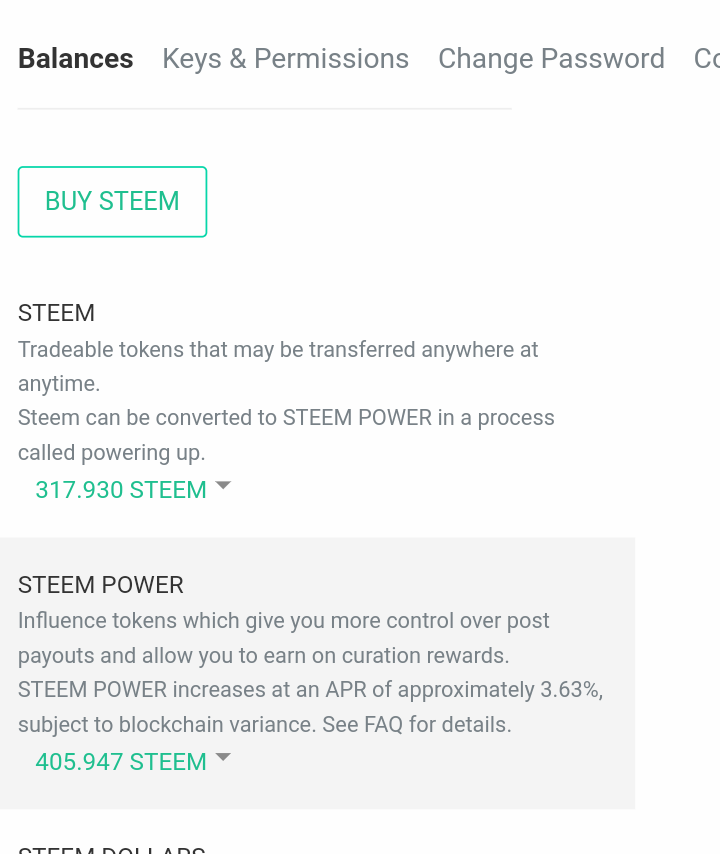Click the STEEM POWER section heading
Image resolution: width=720 pixels, height=854 pixels.
point(101,585)
